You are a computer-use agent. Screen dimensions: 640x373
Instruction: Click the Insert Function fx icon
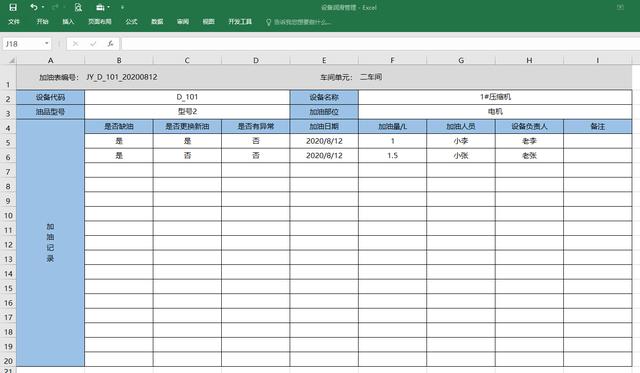pyautogui.click(x=110, y=44)
